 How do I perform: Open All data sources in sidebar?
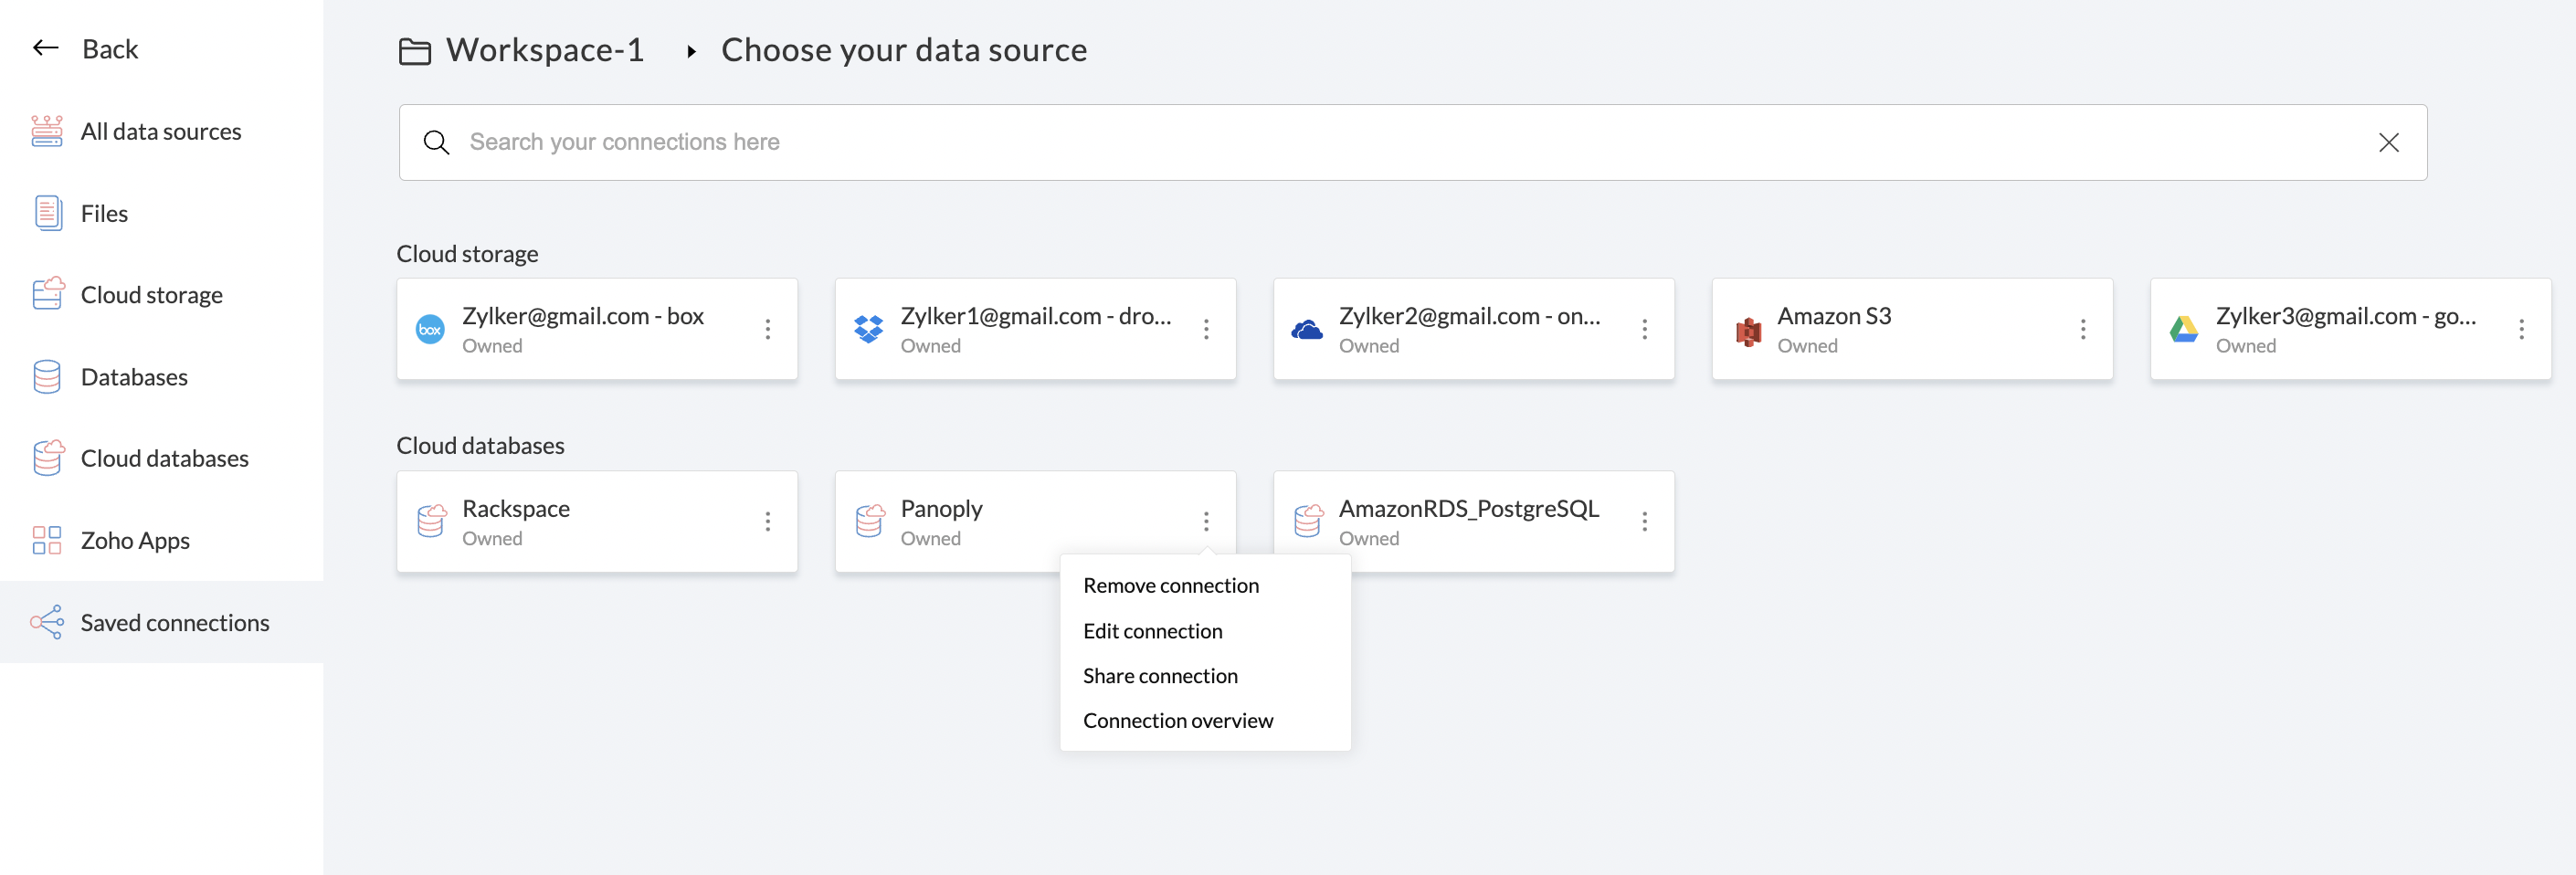(x=160, y=131)
